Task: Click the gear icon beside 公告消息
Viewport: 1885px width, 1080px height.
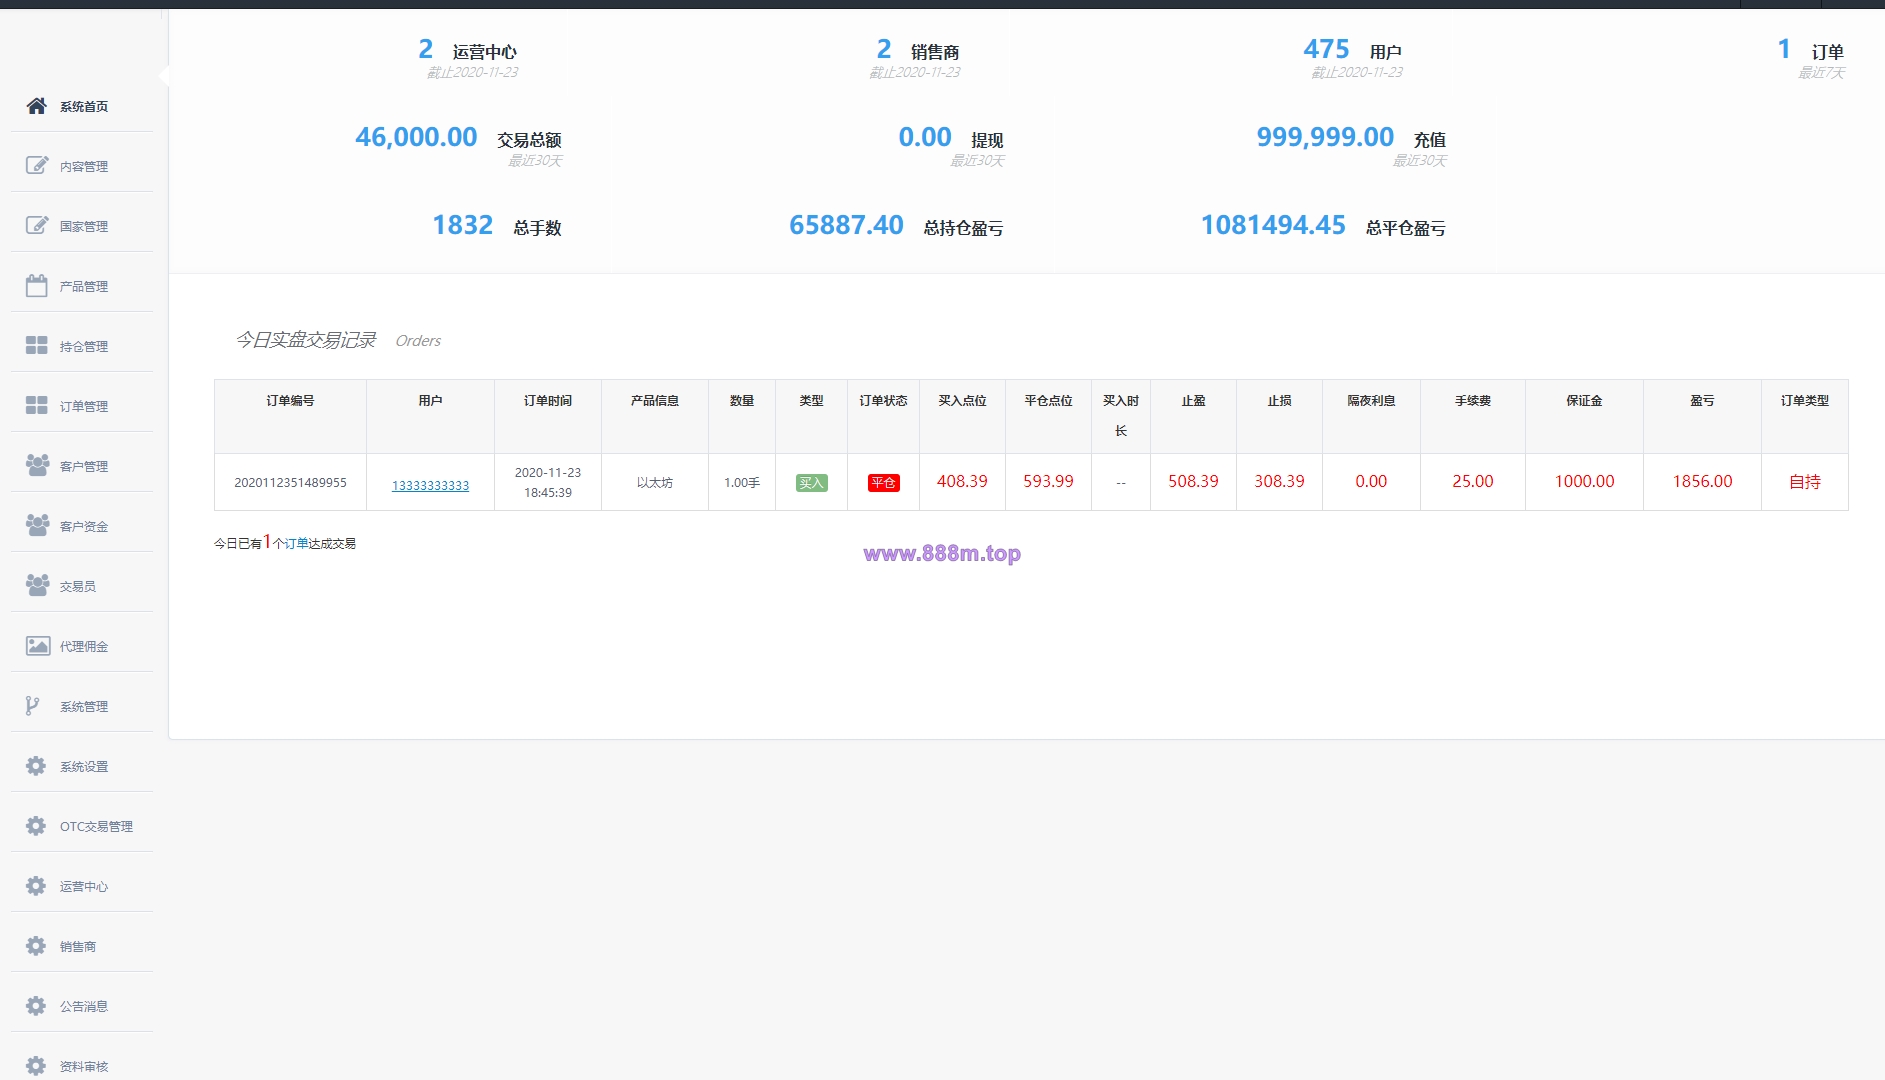Action: click(36, 1006)
